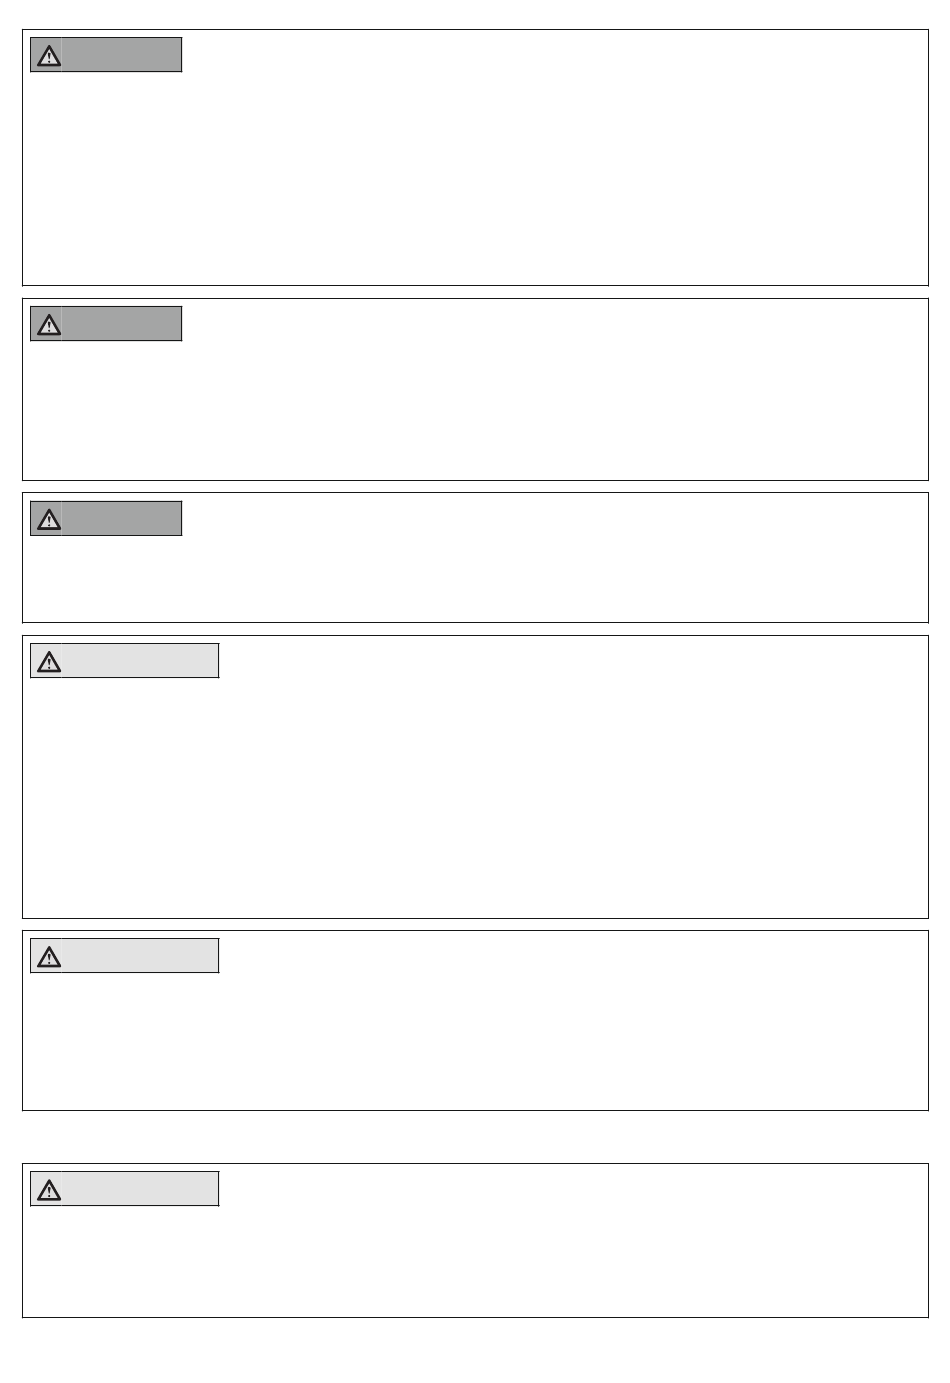Image resolution: width=950 pixels, height=1383 pixels.
Task: Click the warning triangle in the third dark-gray box
Action: coord(48,519)
